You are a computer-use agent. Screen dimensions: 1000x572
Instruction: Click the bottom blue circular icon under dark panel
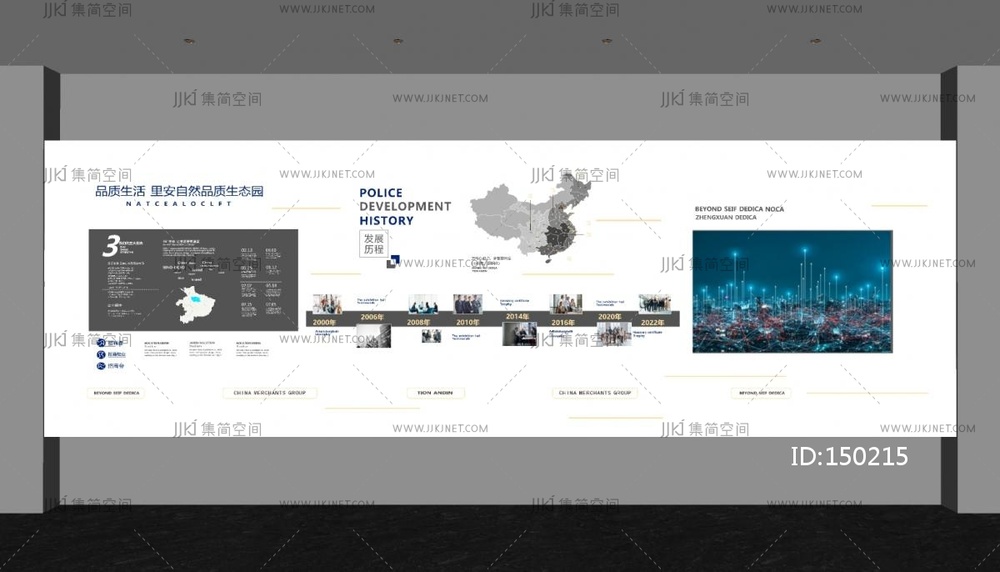(x=101, y=366)
